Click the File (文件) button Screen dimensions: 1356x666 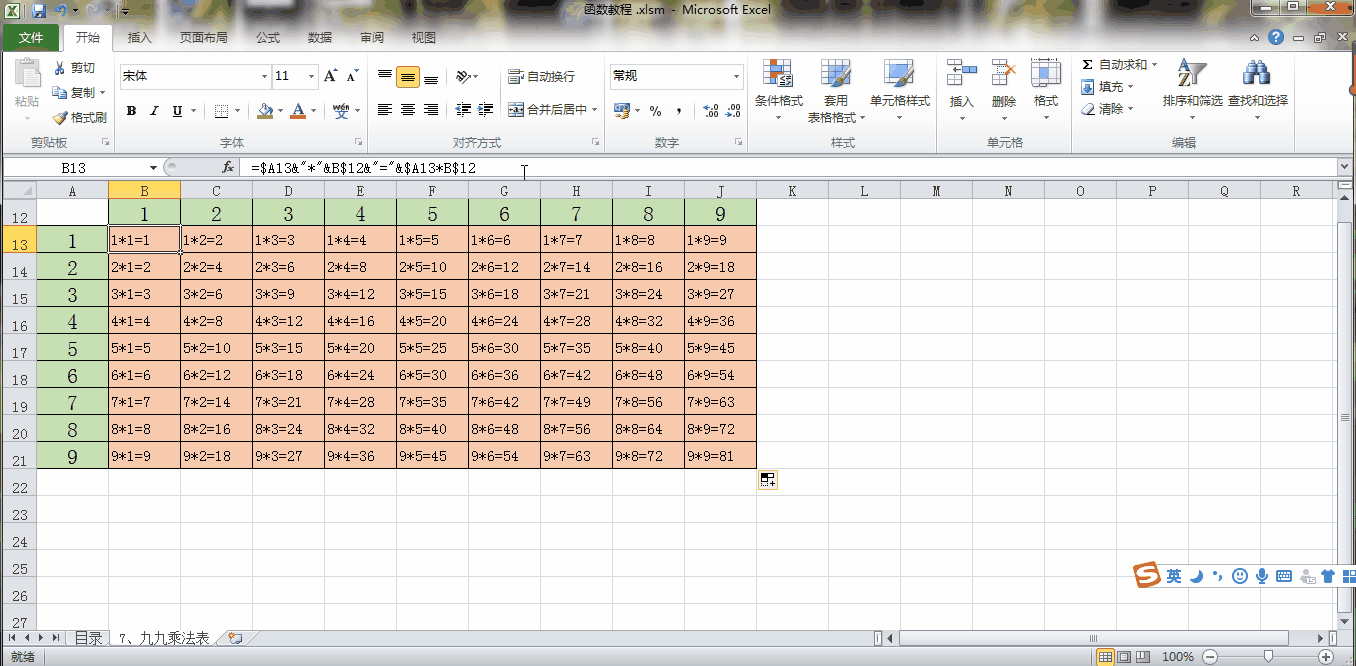point(31,38)
